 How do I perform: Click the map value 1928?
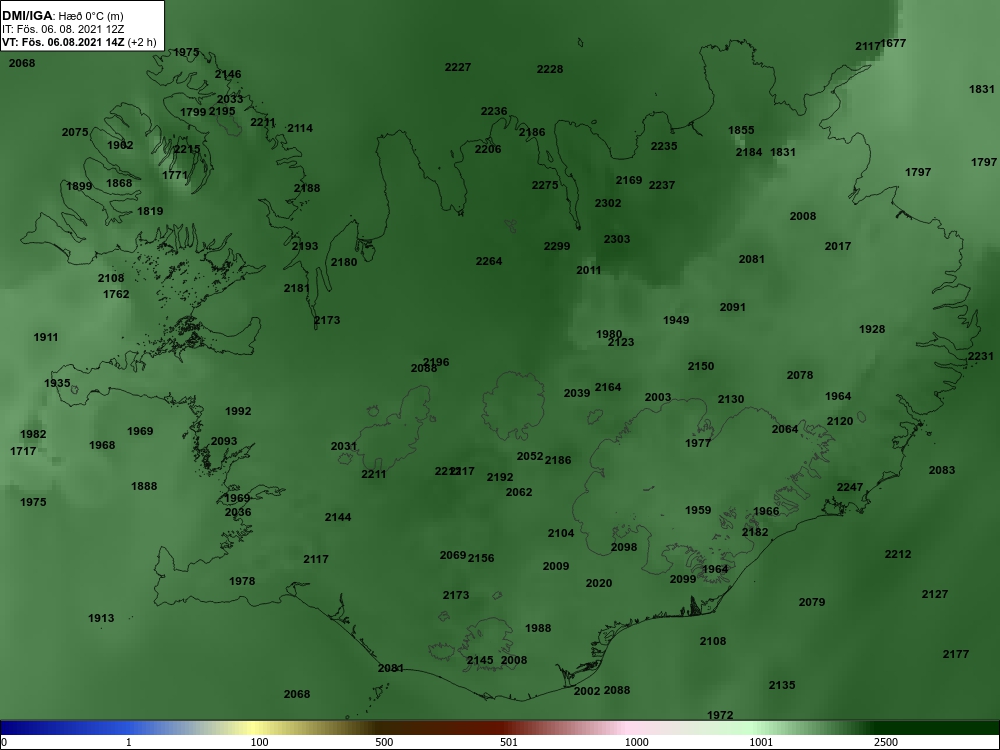(x=872, y=329)
